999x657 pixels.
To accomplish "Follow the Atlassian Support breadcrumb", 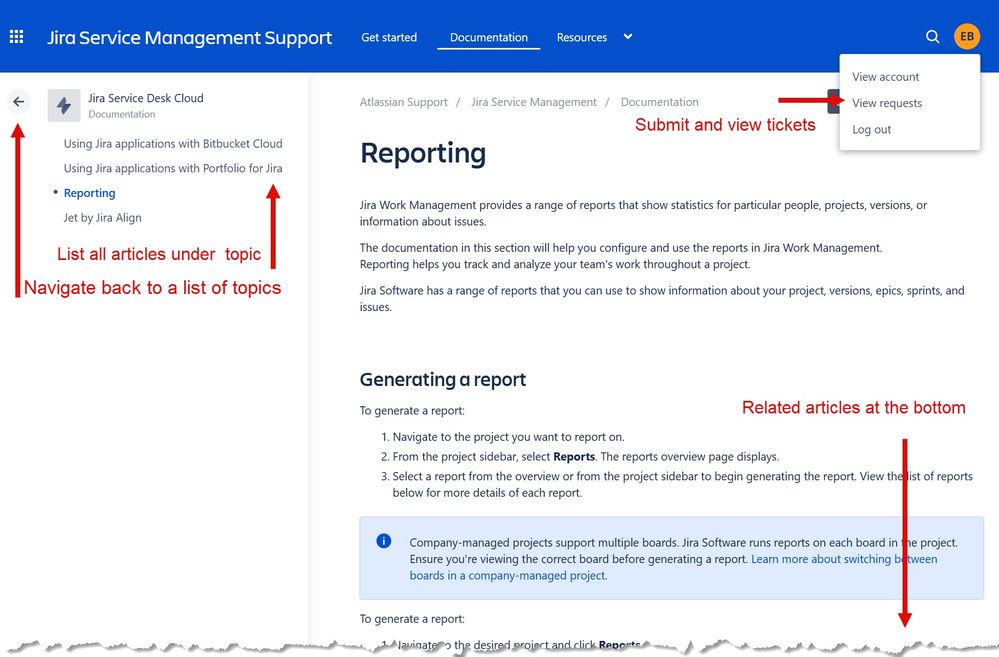I will pyautogui.click(x=403, y=102).
